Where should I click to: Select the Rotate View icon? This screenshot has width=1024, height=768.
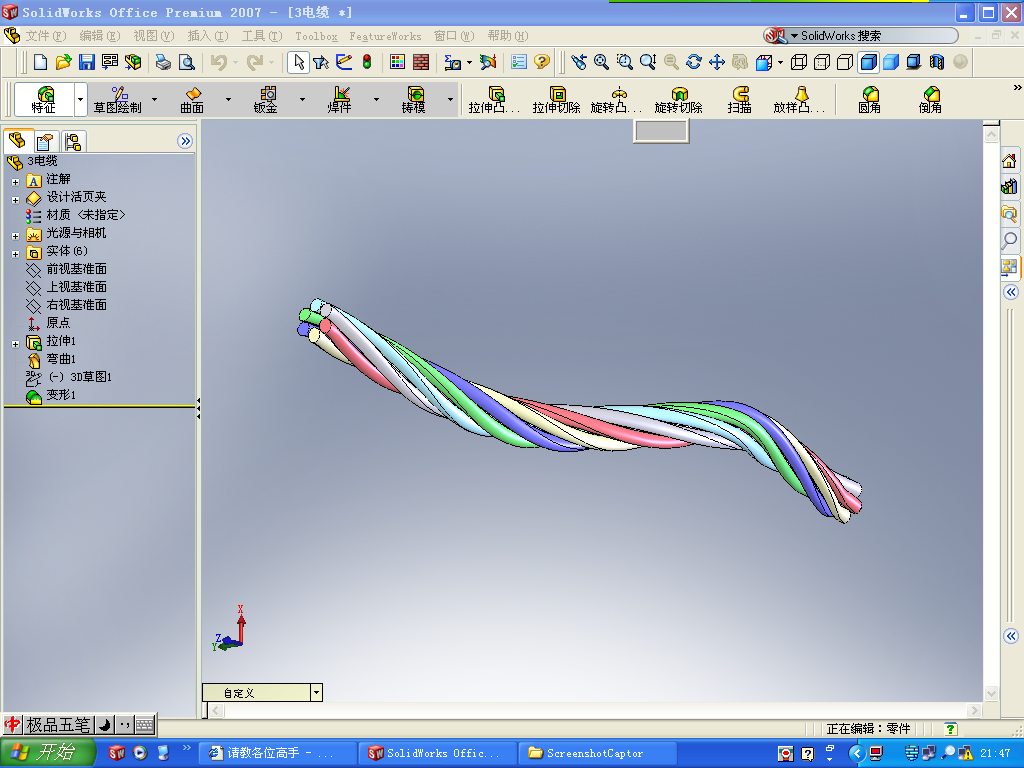tap(694, 62)
